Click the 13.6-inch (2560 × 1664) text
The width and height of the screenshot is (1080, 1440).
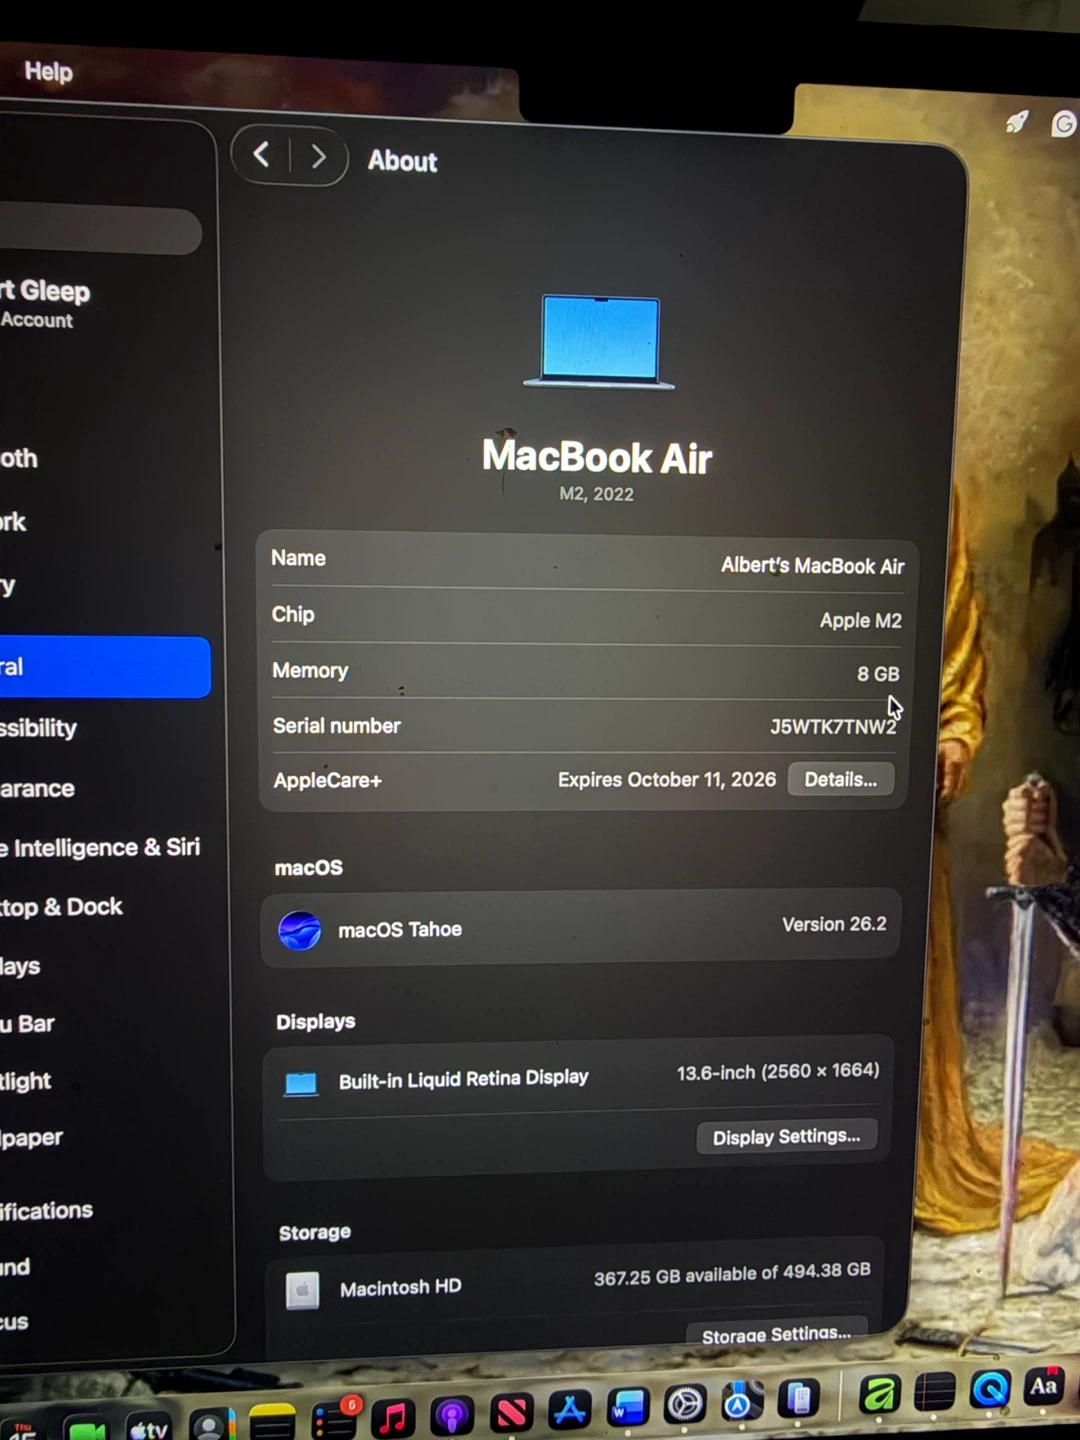tap(778, 1071)
